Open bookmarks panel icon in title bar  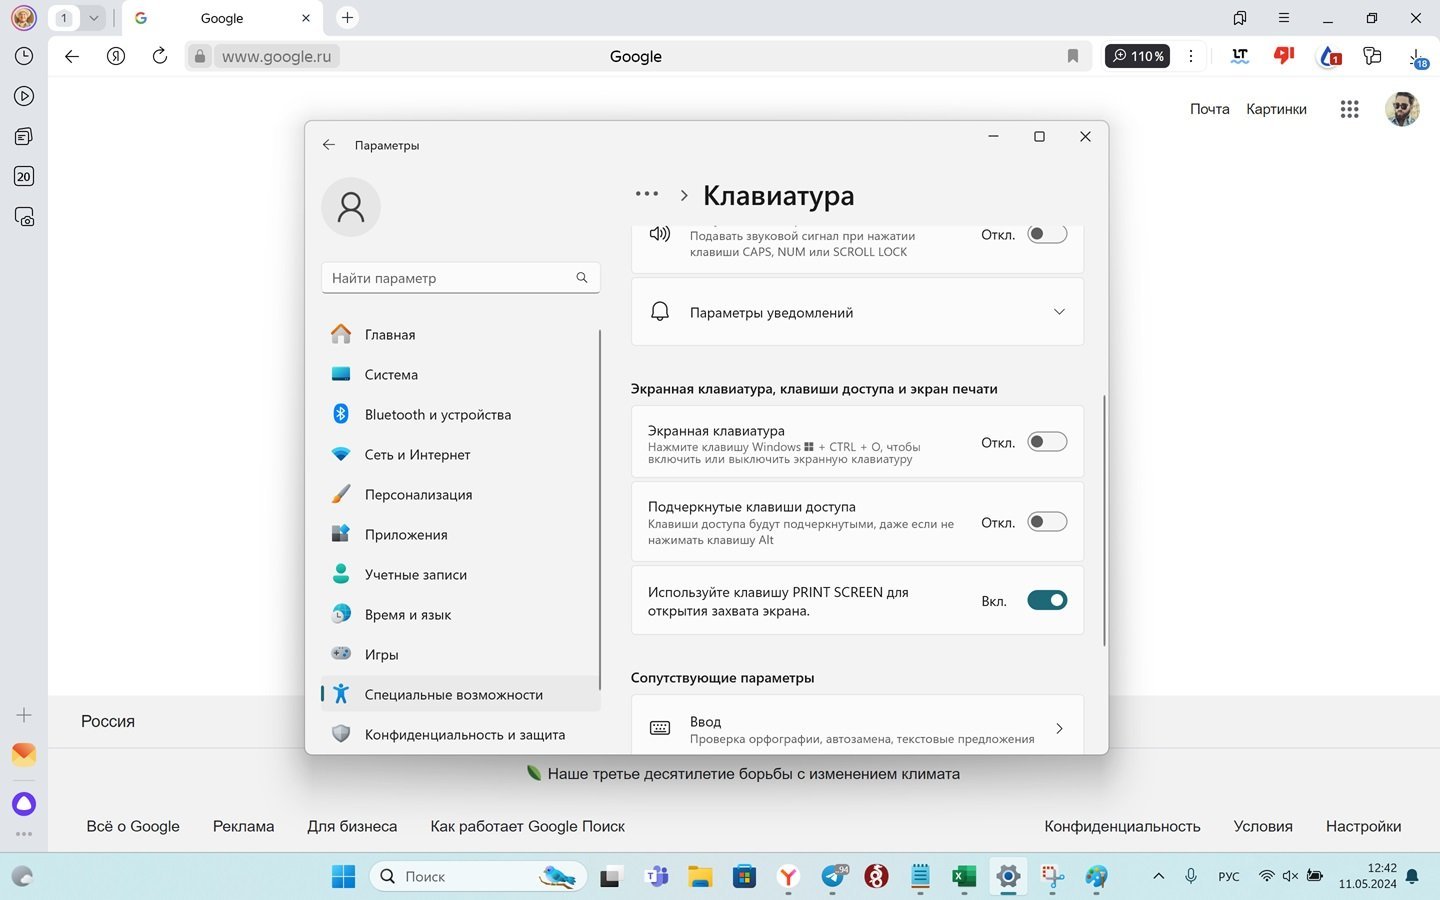1240,18
